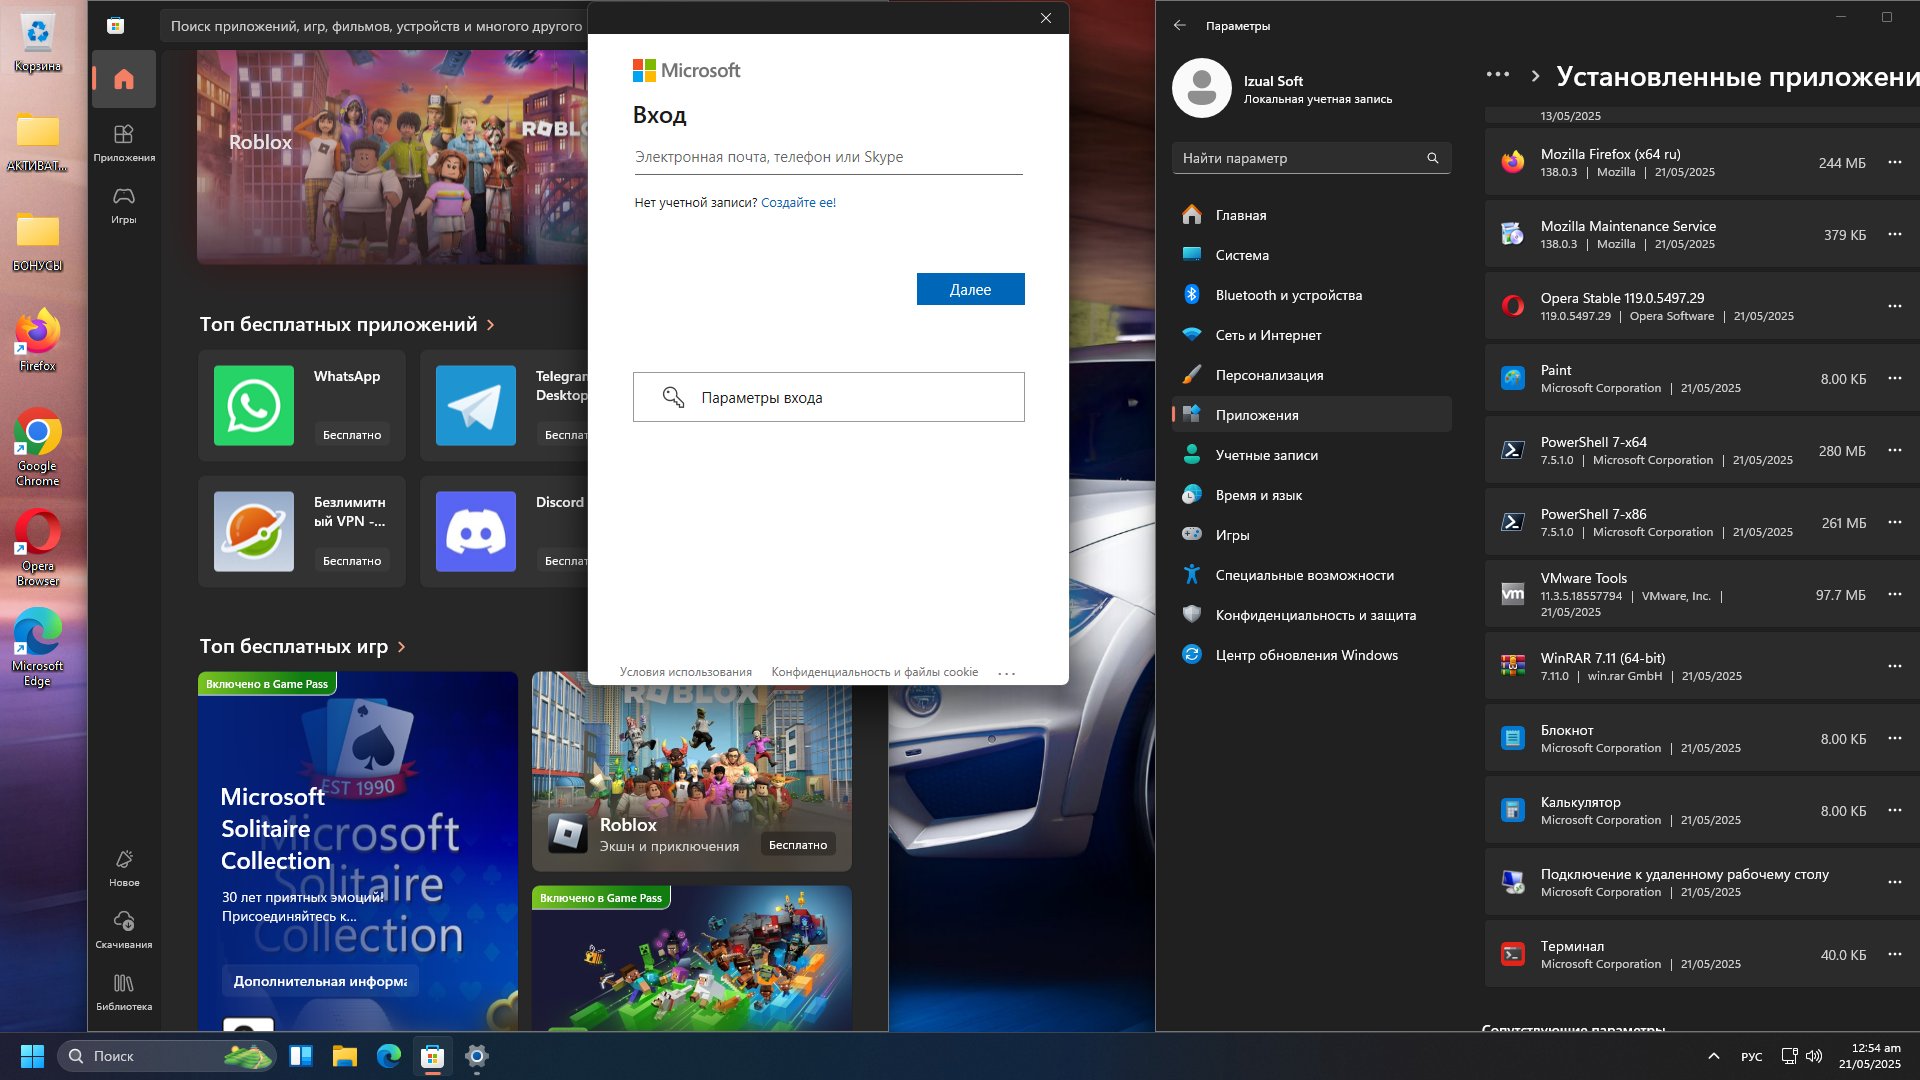
Task: Click the Create one account link
Action: click(x=798, y=202)
